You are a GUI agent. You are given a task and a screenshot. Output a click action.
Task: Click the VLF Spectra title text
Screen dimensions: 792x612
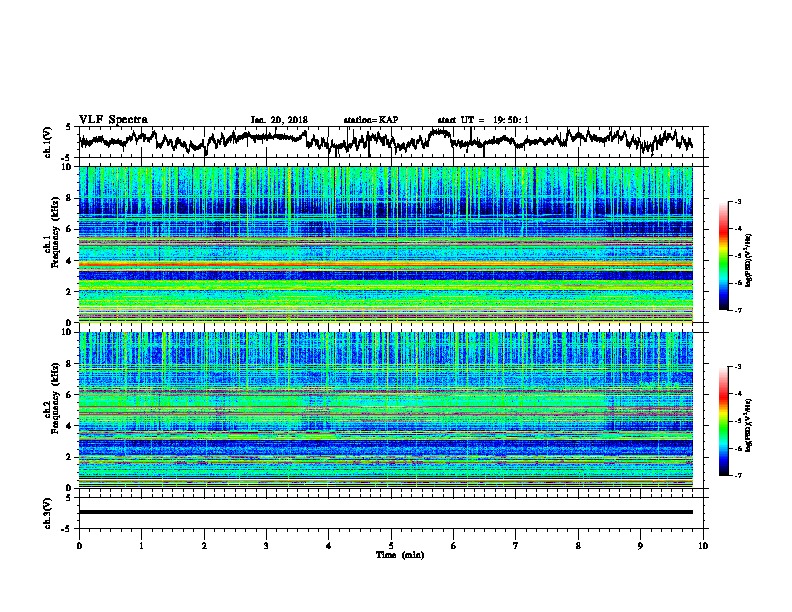[x=113, y=120]
